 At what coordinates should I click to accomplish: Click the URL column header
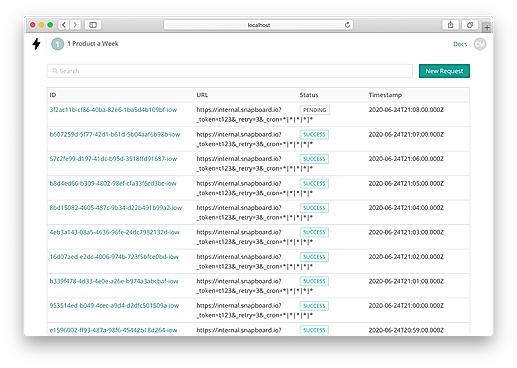point(202,95)
